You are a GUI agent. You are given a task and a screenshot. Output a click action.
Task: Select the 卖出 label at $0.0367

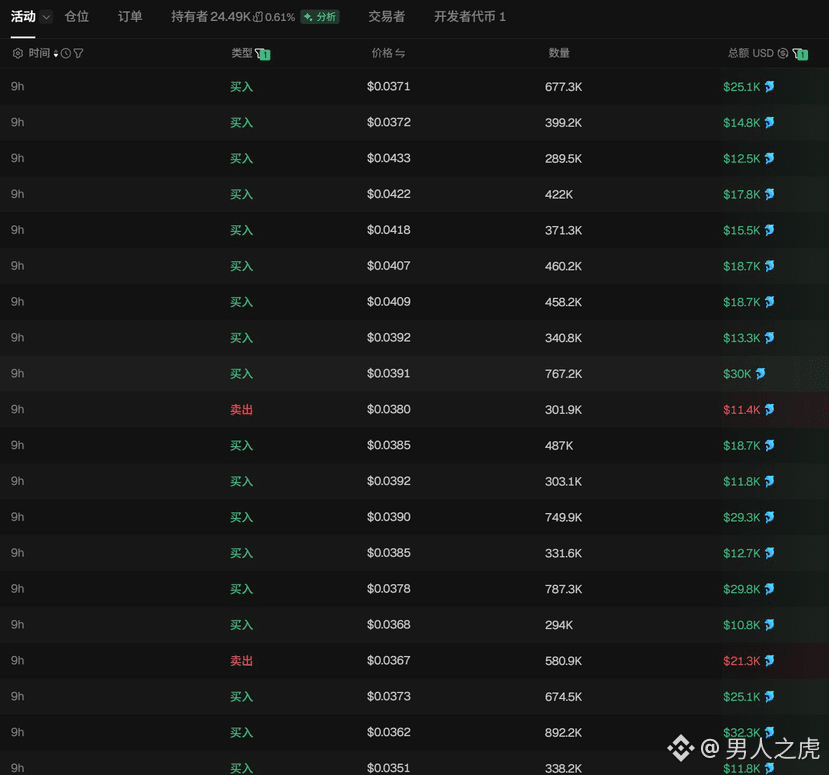pyautogui.click(x=242, y=661)
